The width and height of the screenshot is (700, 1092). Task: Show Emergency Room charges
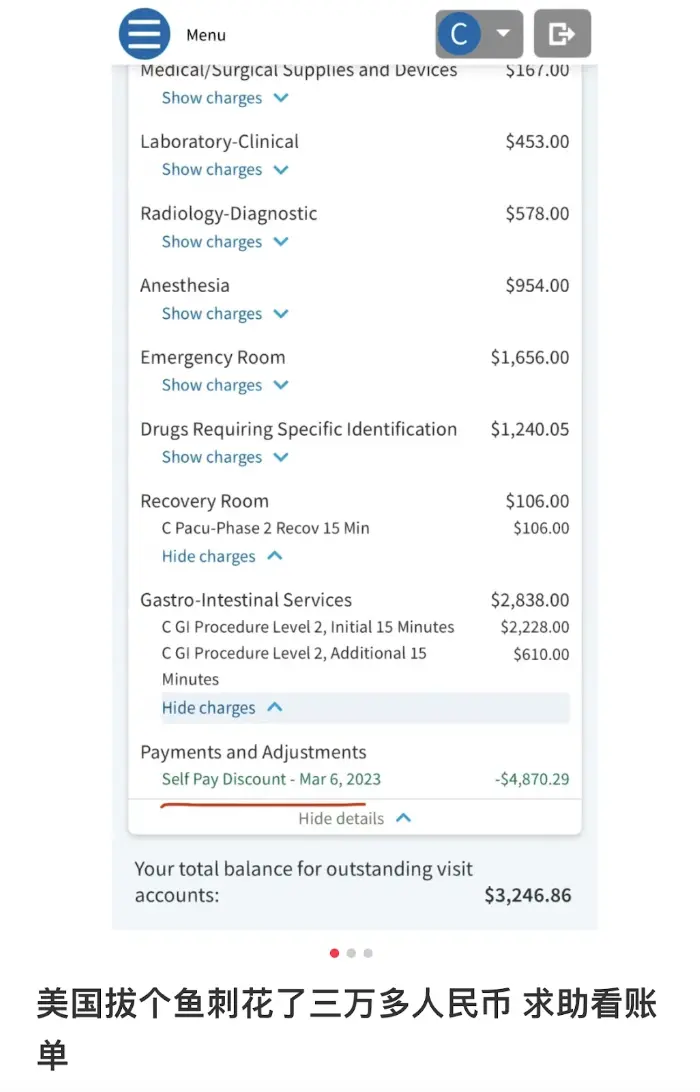click(225, 386)
